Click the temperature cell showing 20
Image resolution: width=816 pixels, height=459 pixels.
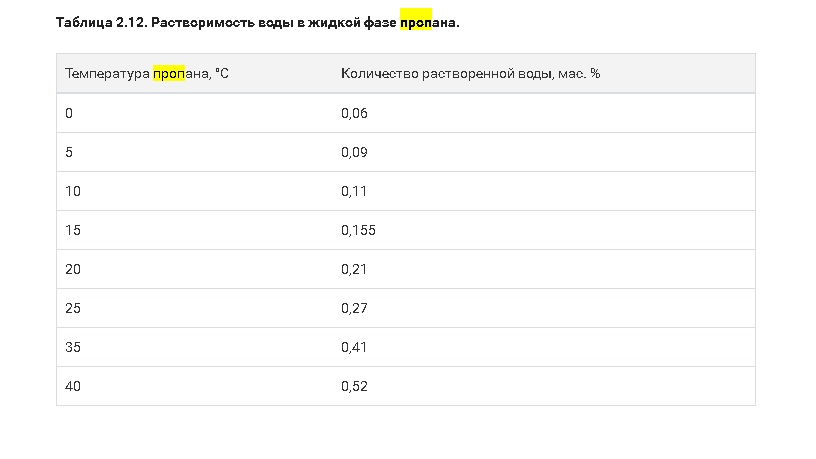point(73,269)
